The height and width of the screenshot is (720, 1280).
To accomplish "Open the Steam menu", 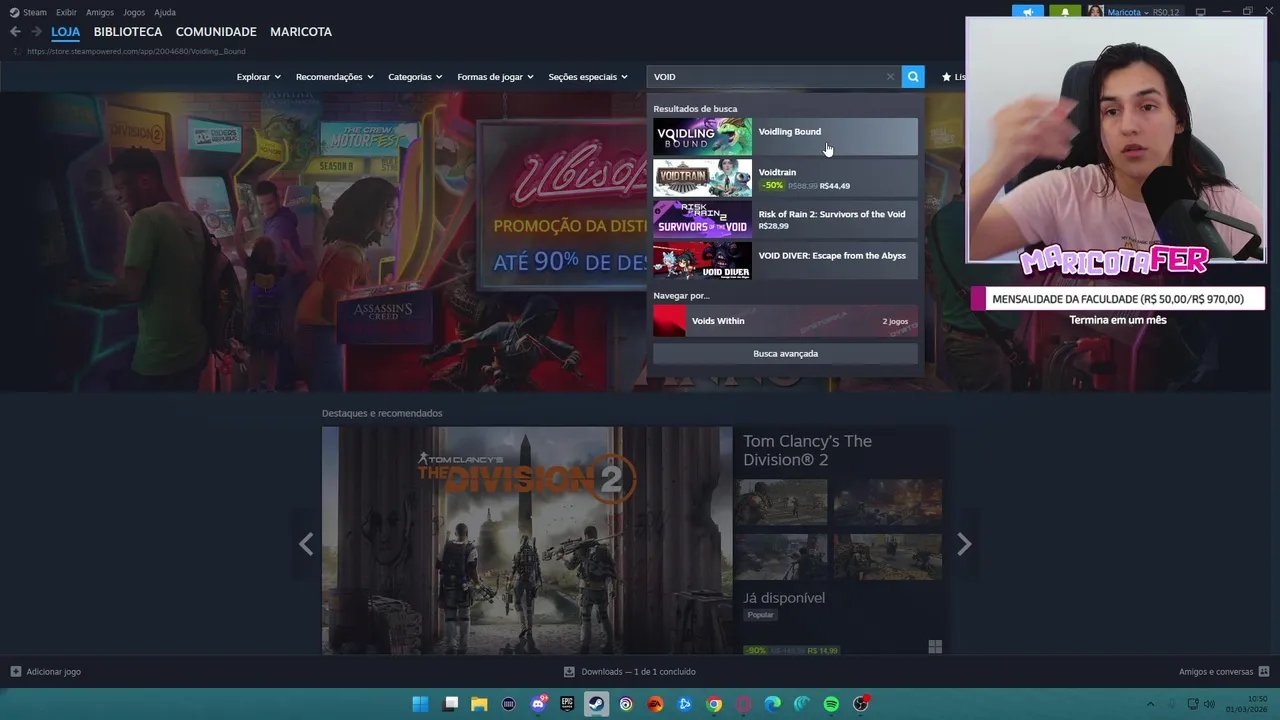I will pos(35,12).
